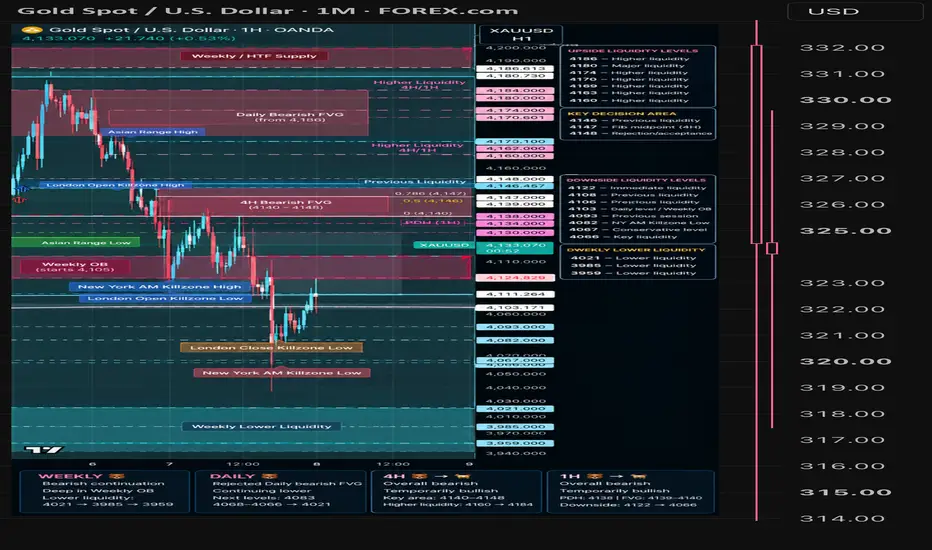
Task: Click the 3,959.000 blue price label
Action: coord(515,443)
